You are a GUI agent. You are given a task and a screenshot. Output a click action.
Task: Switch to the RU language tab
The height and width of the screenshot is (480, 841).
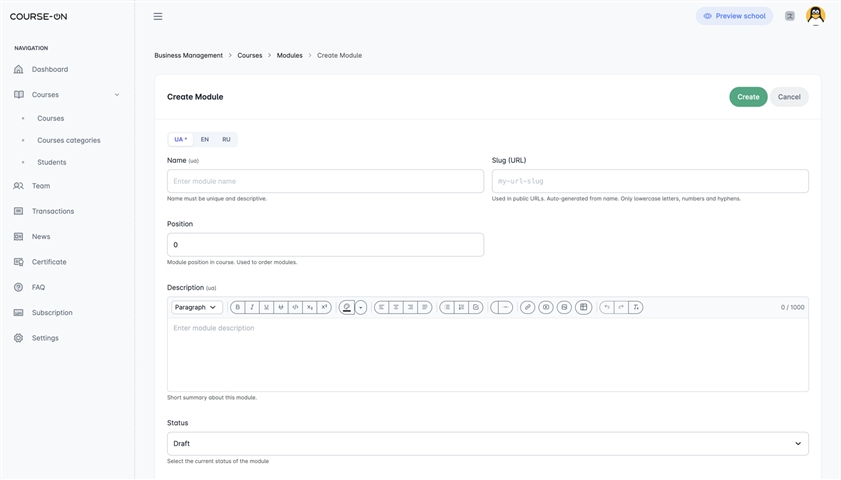tap(226, 139)
